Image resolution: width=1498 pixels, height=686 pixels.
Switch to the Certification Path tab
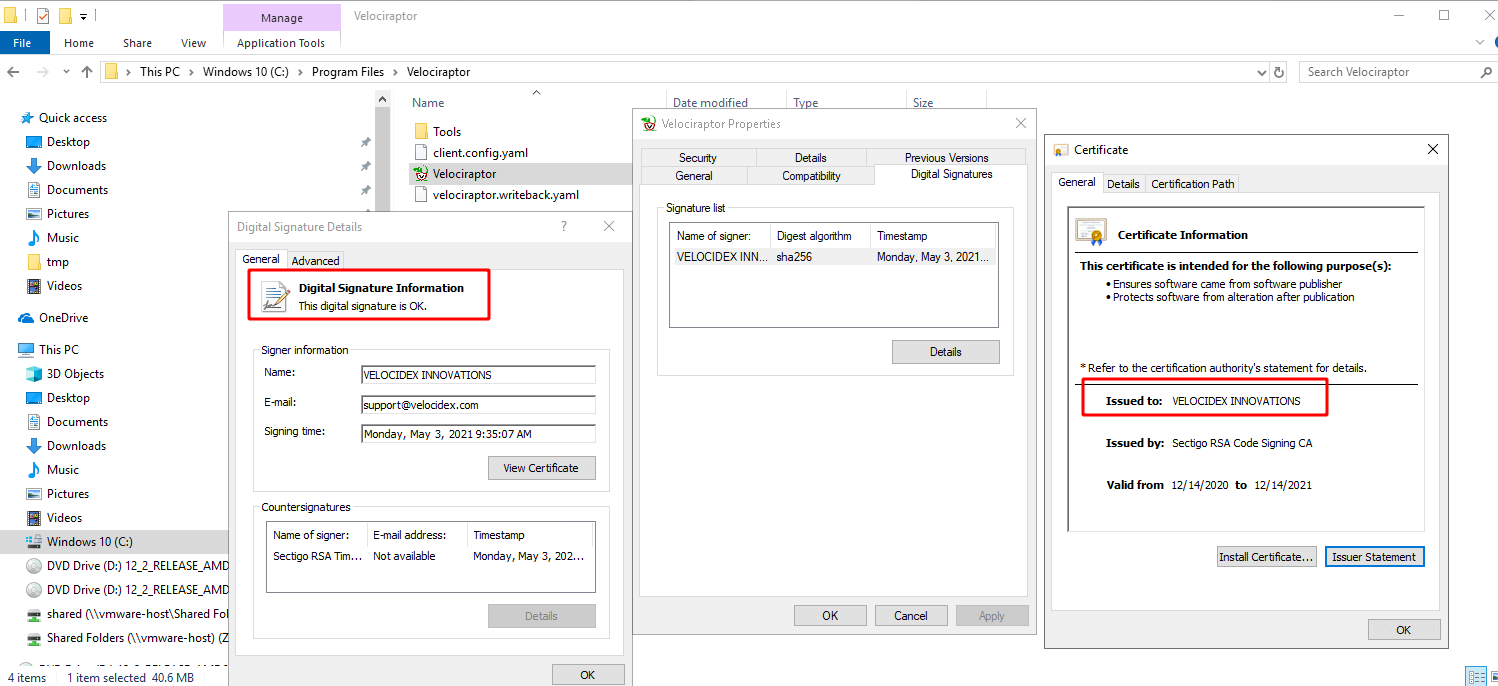1192,183
